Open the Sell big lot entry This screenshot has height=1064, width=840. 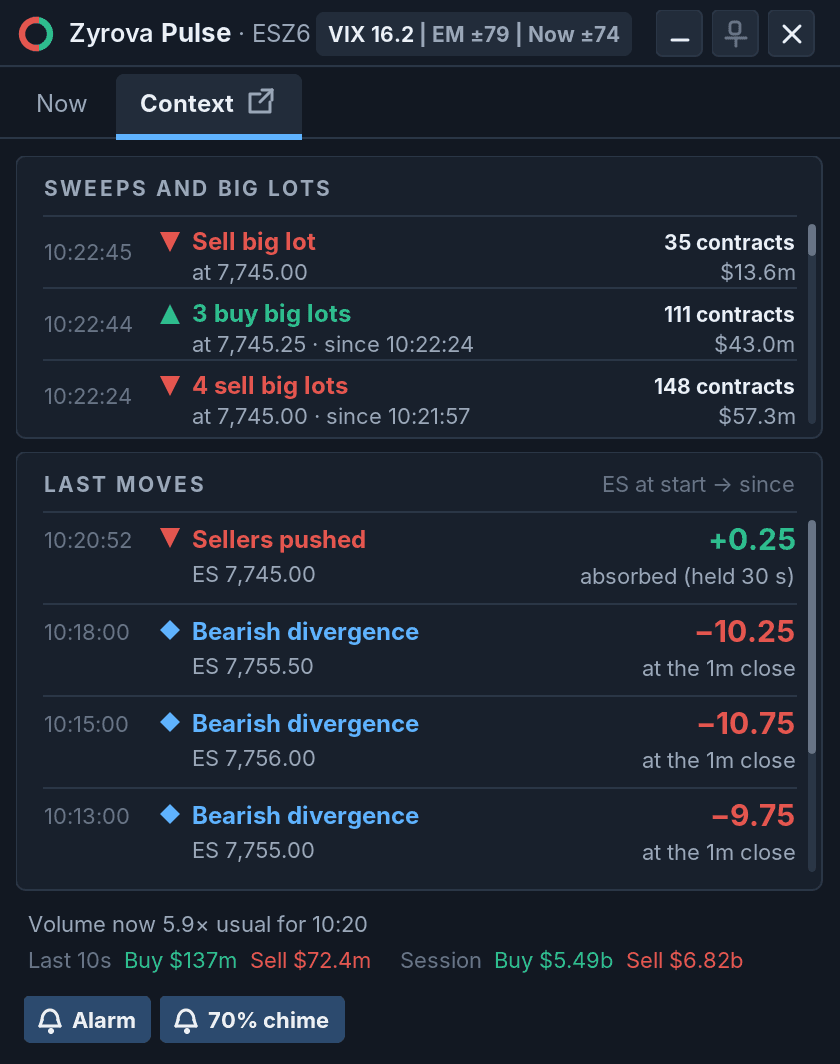[x=419, y=253]
